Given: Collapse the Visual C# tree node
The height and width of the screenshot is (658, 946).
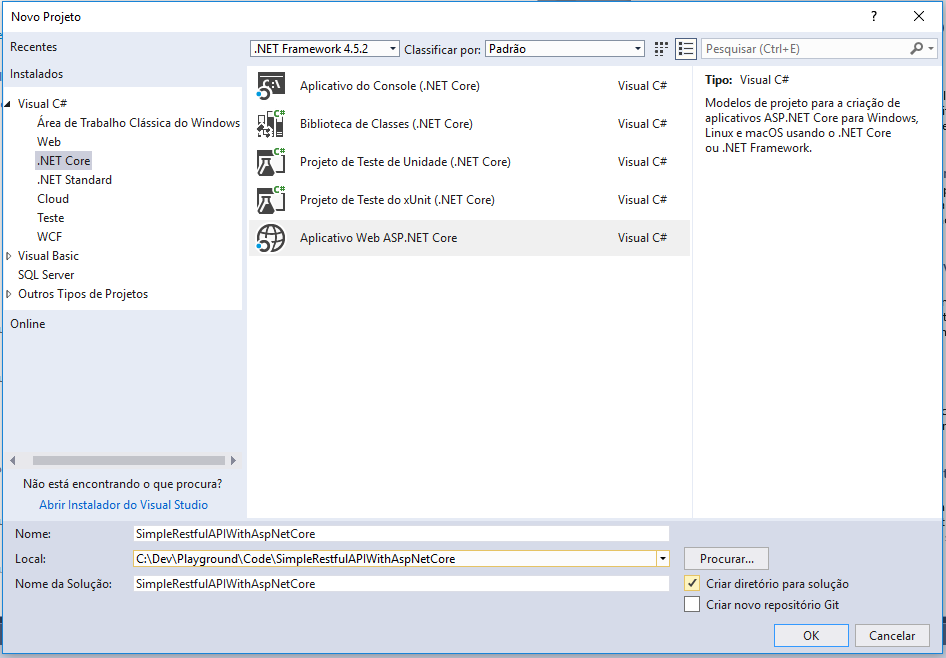Looking at the screenshot, I should coord(8,104).
